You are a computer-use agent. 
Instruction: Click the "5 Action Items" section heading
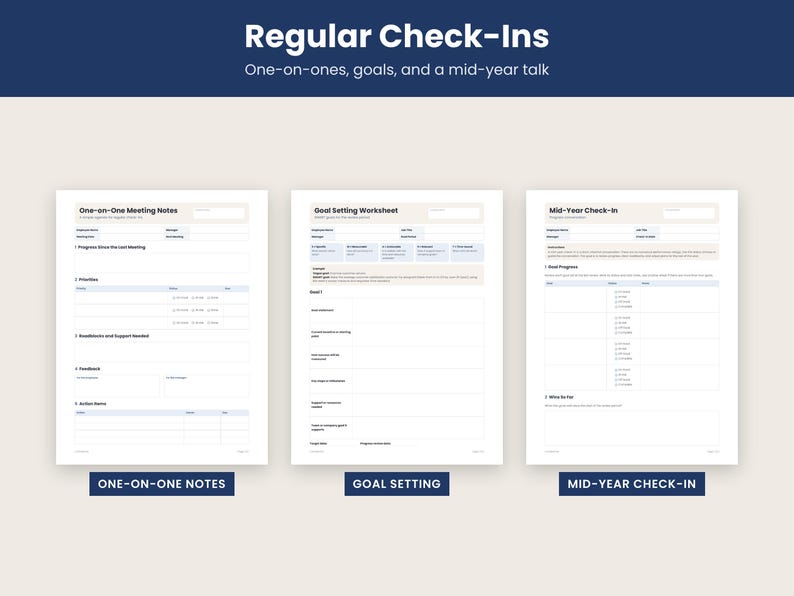pyautogui.click(x=91, y=404)
